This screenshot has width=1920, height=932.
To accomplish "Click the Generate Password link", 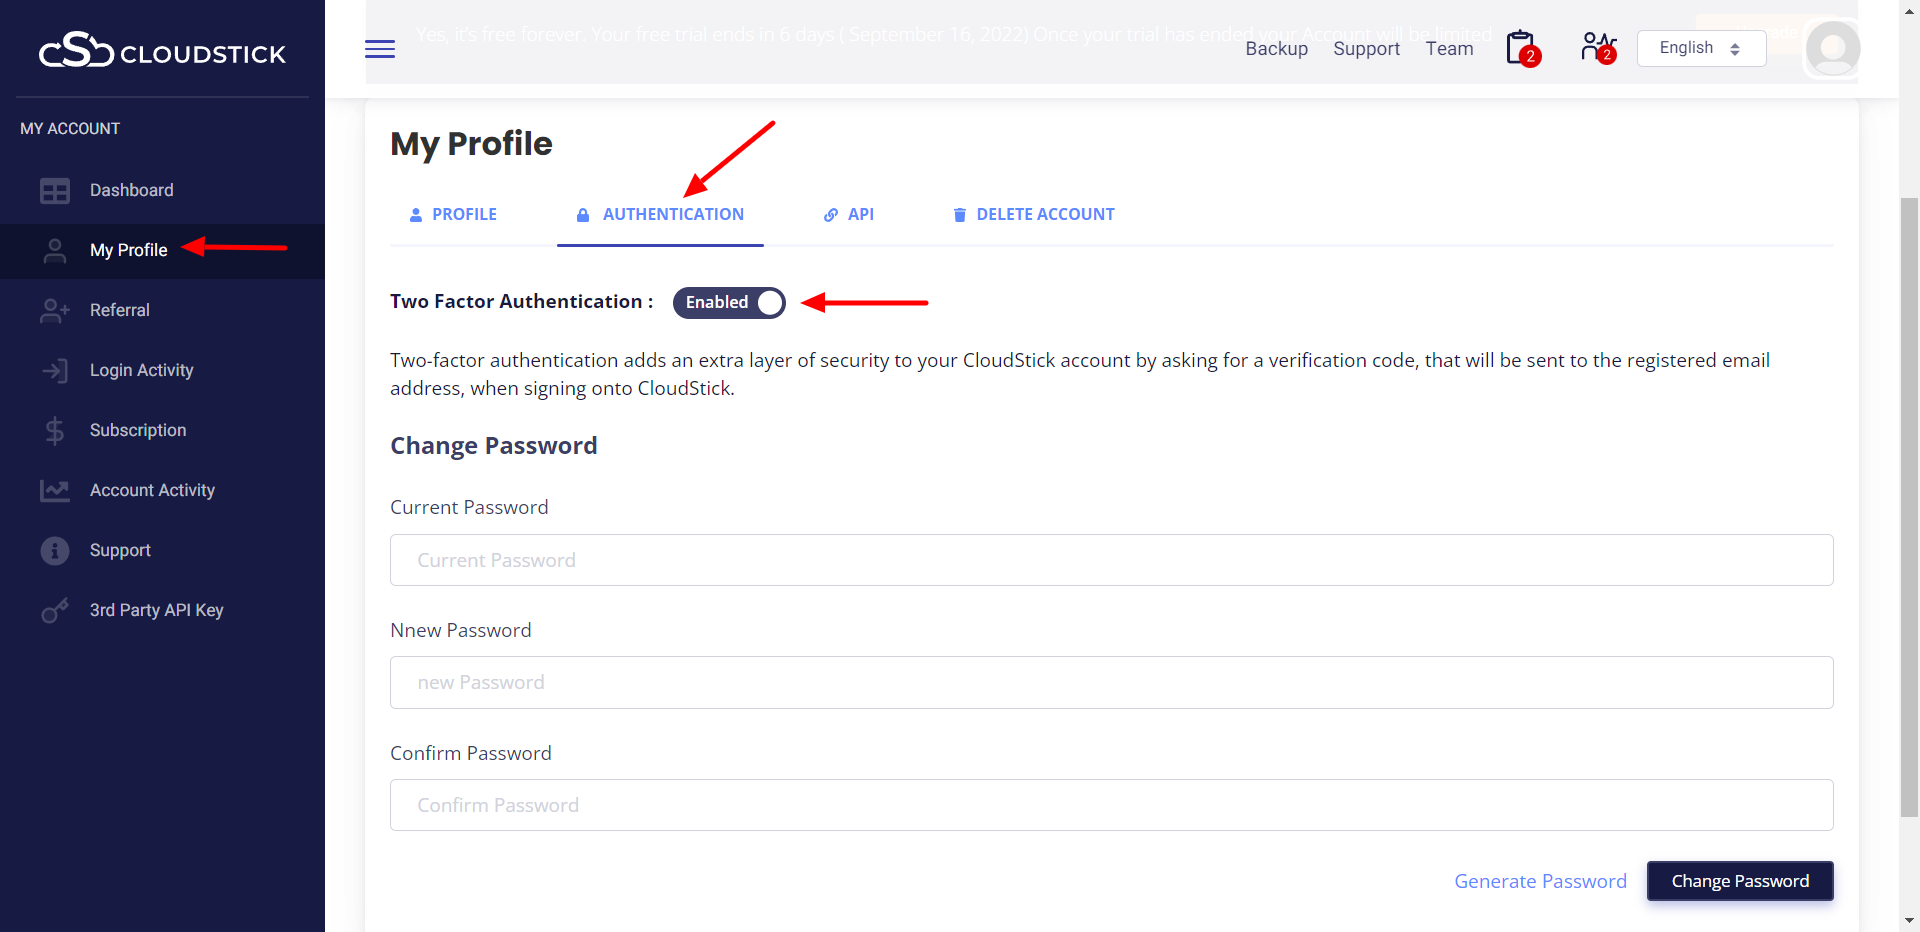I will [1540, 881].
